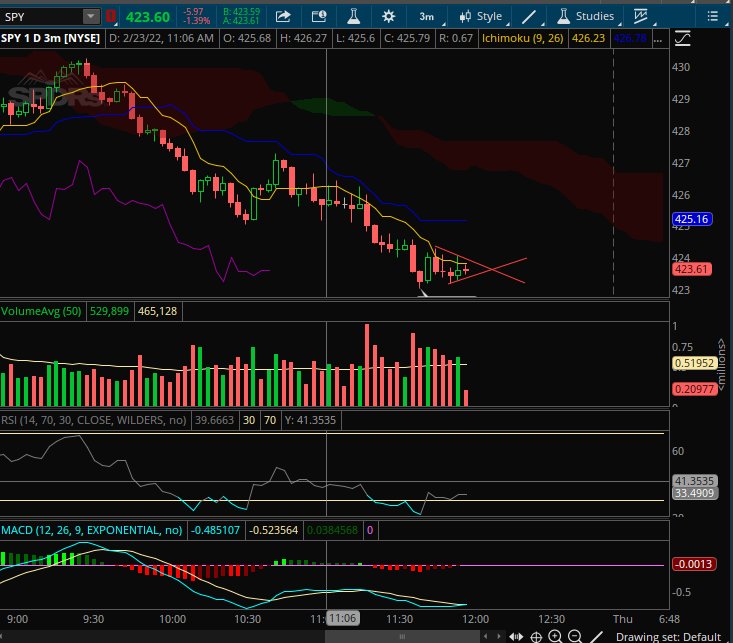
Task: Click the scroll right arrow at bottom
Action: pos(499,636)
